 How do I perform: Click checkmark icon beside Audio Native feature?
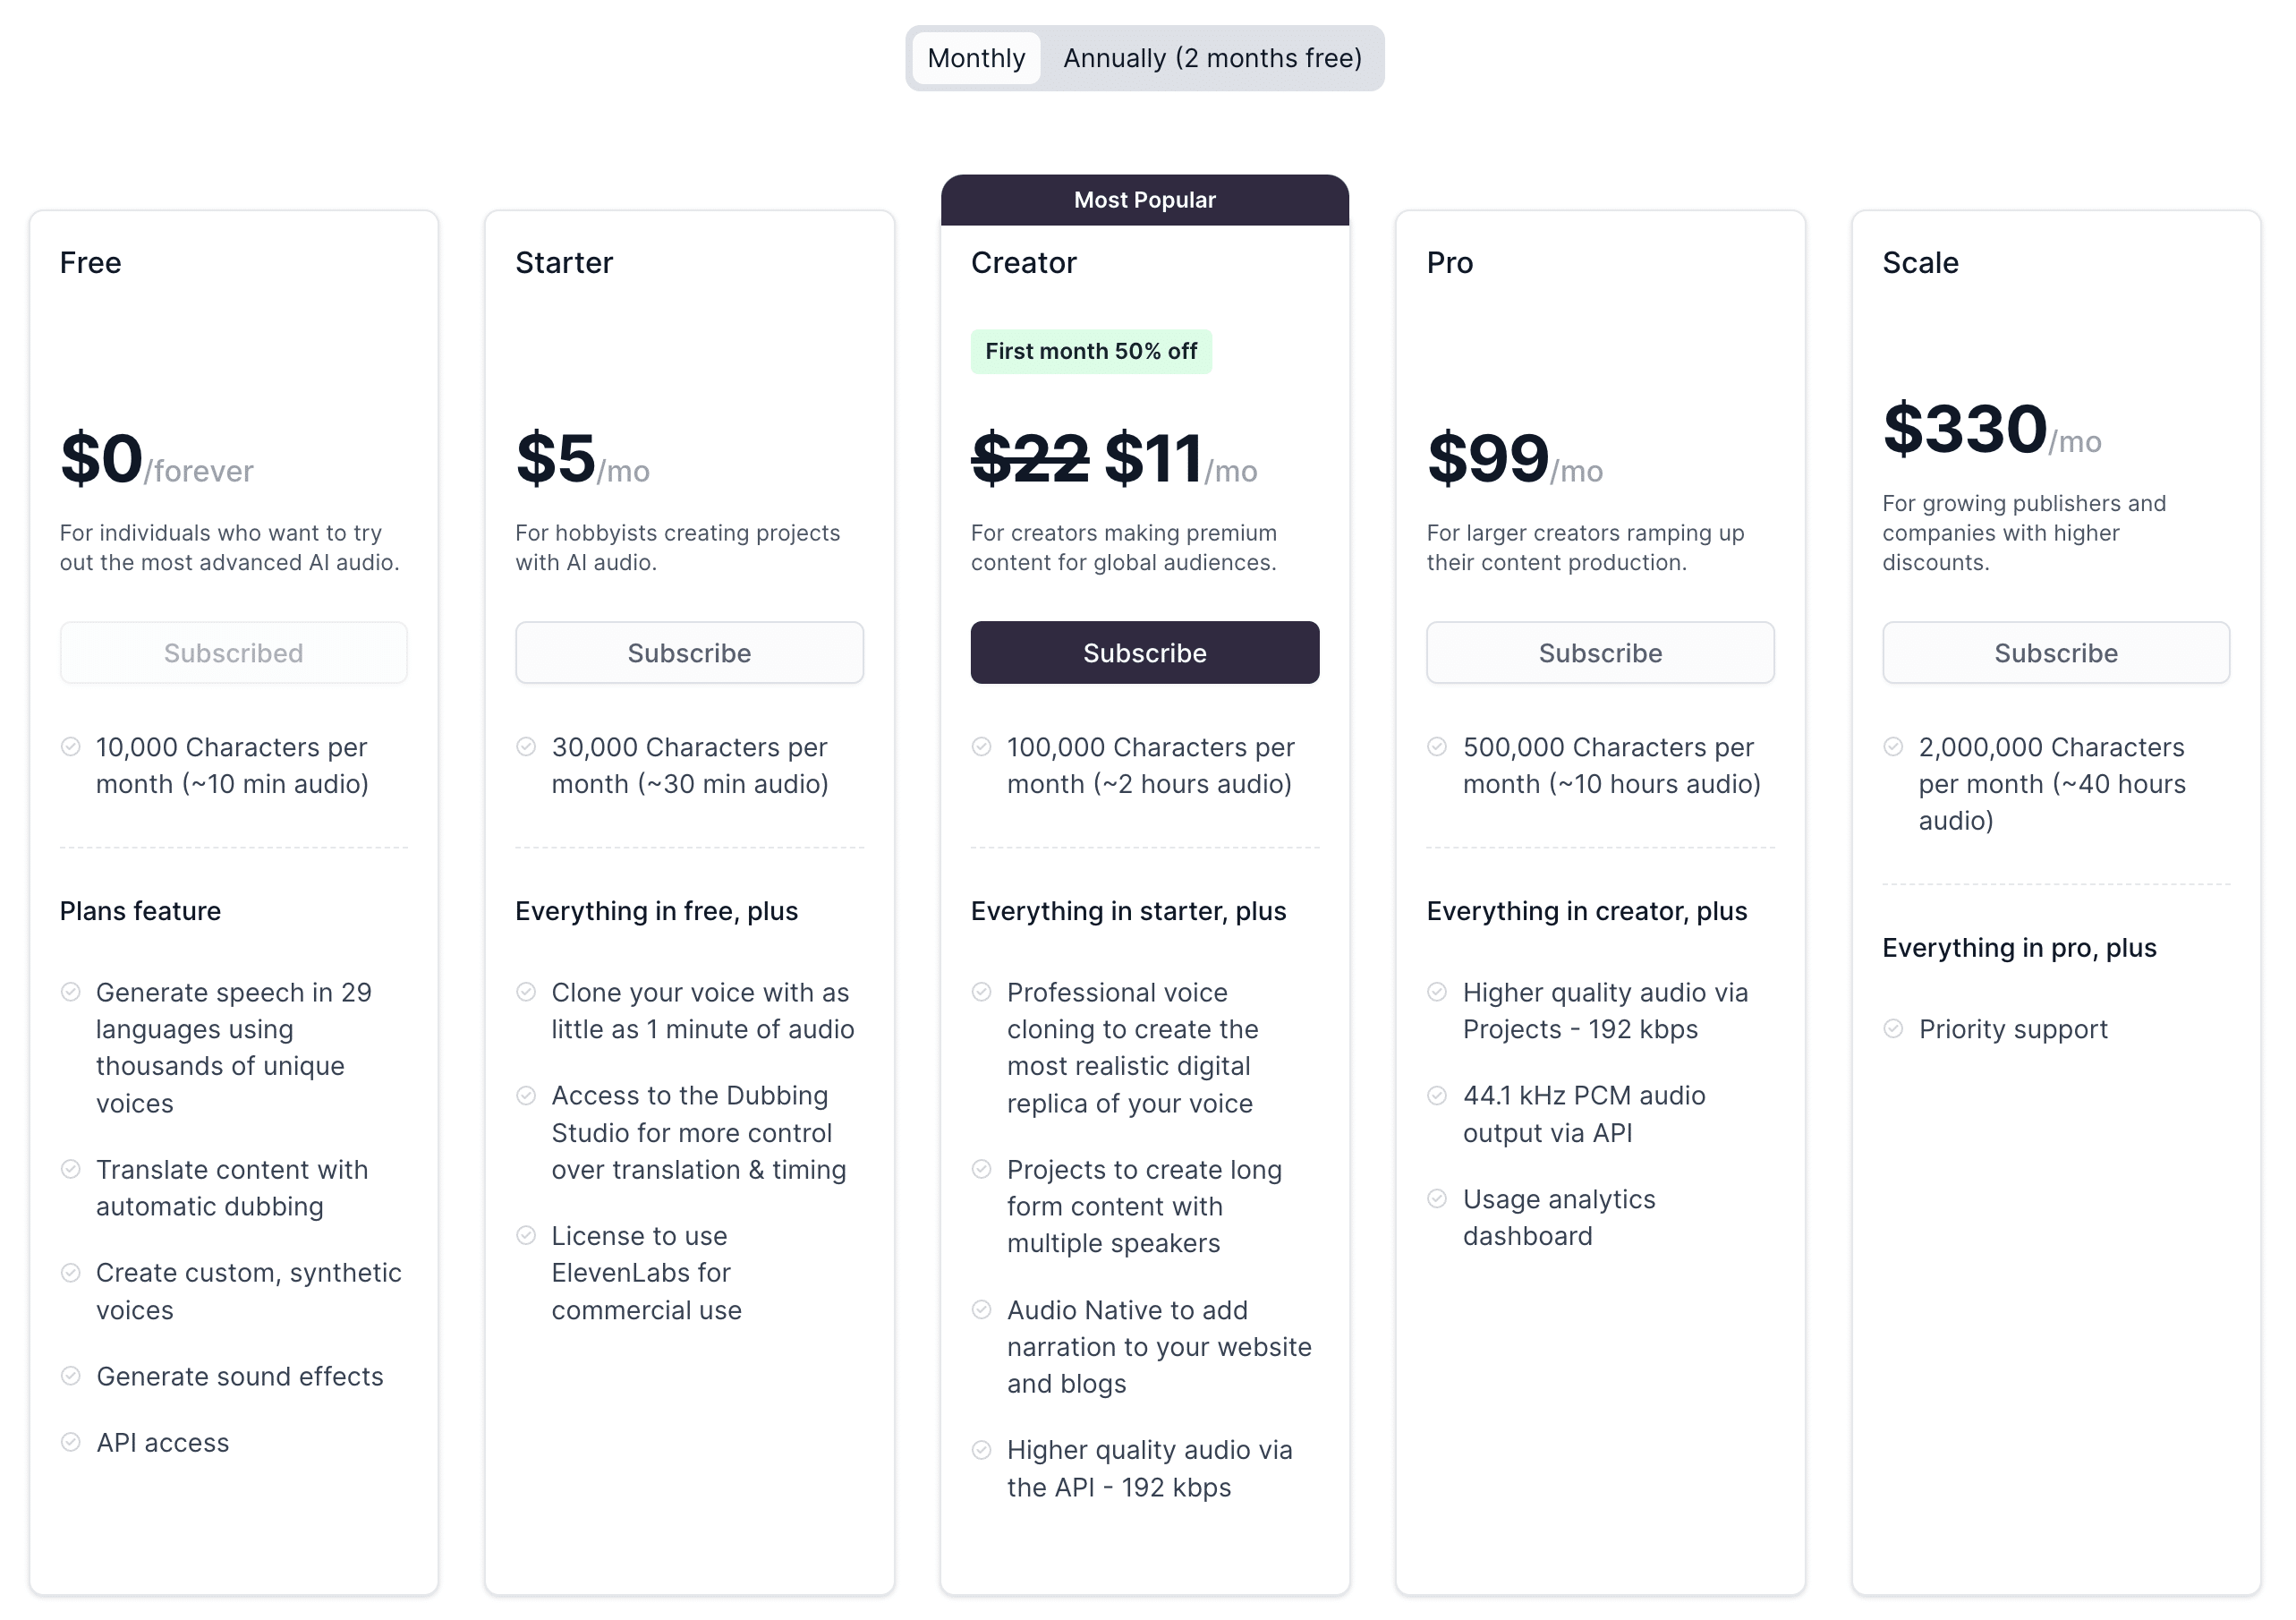point(982,1310)
